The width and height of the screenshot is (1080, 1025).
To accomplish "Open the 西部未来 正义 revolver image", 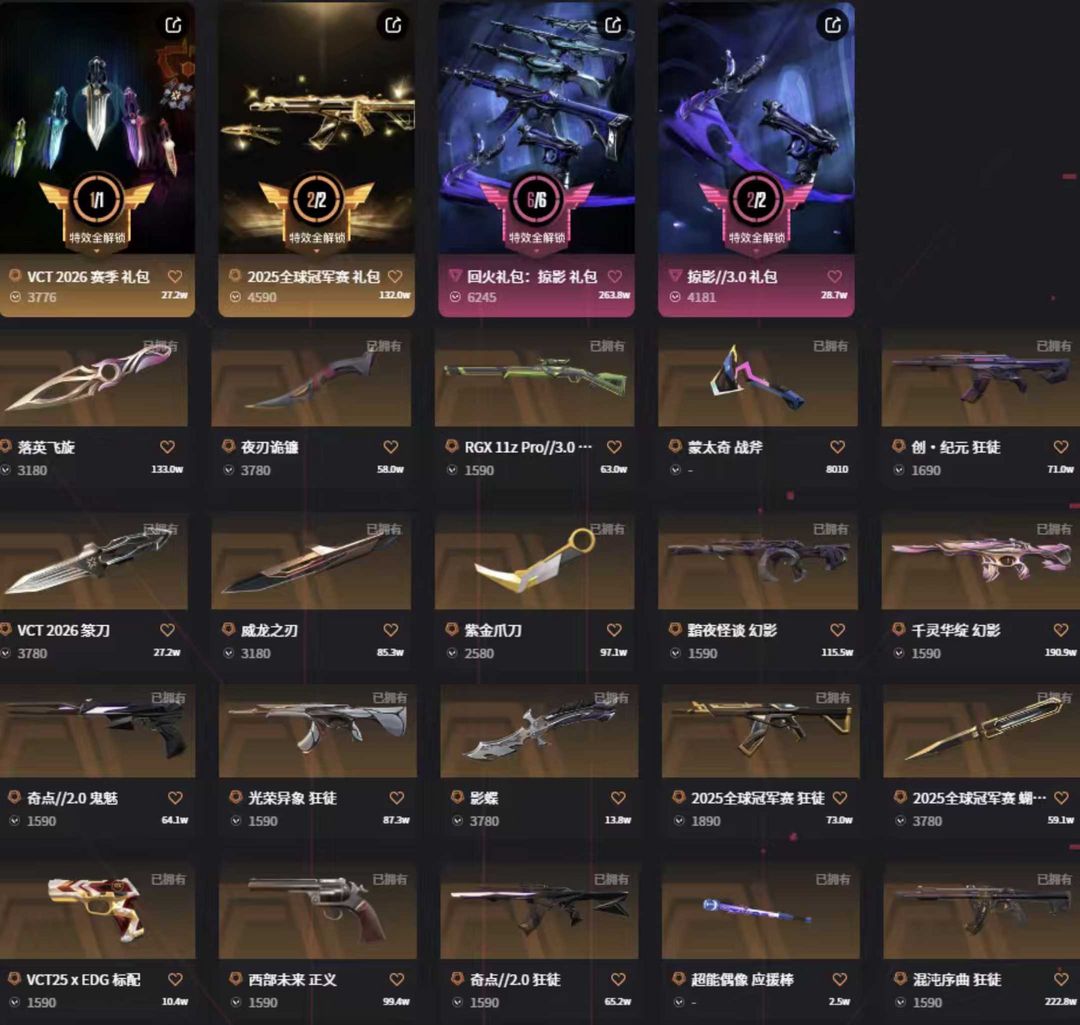I will tap(318, 911).
